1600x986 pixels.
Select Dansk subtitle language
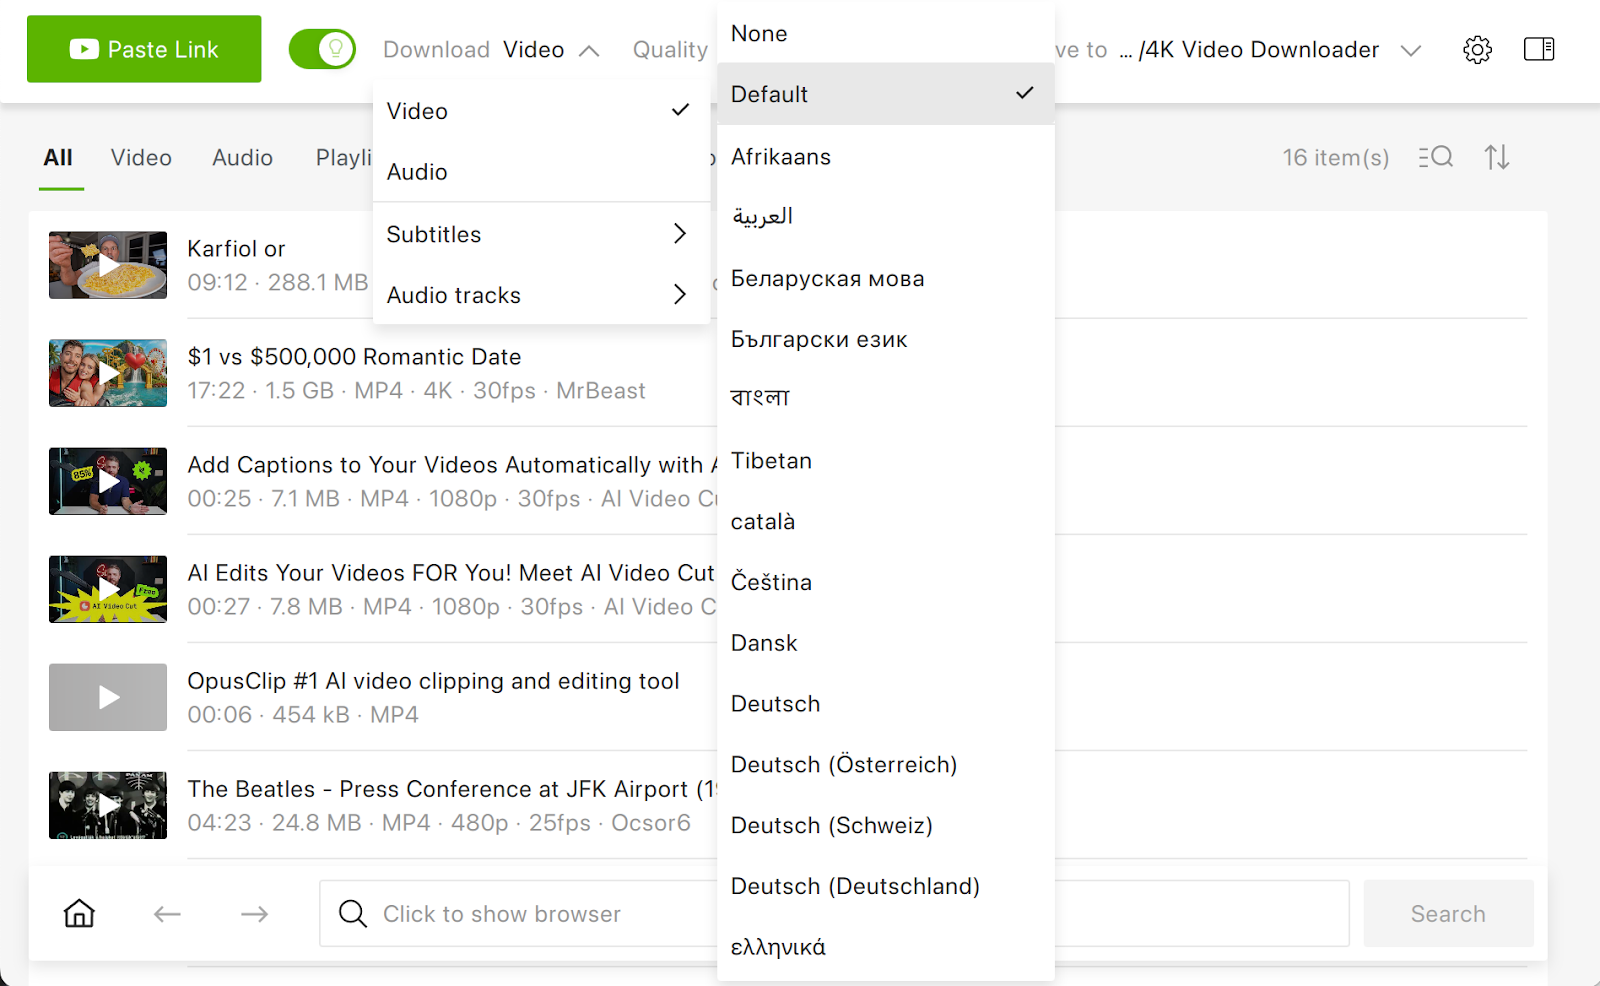click(886, 643)
